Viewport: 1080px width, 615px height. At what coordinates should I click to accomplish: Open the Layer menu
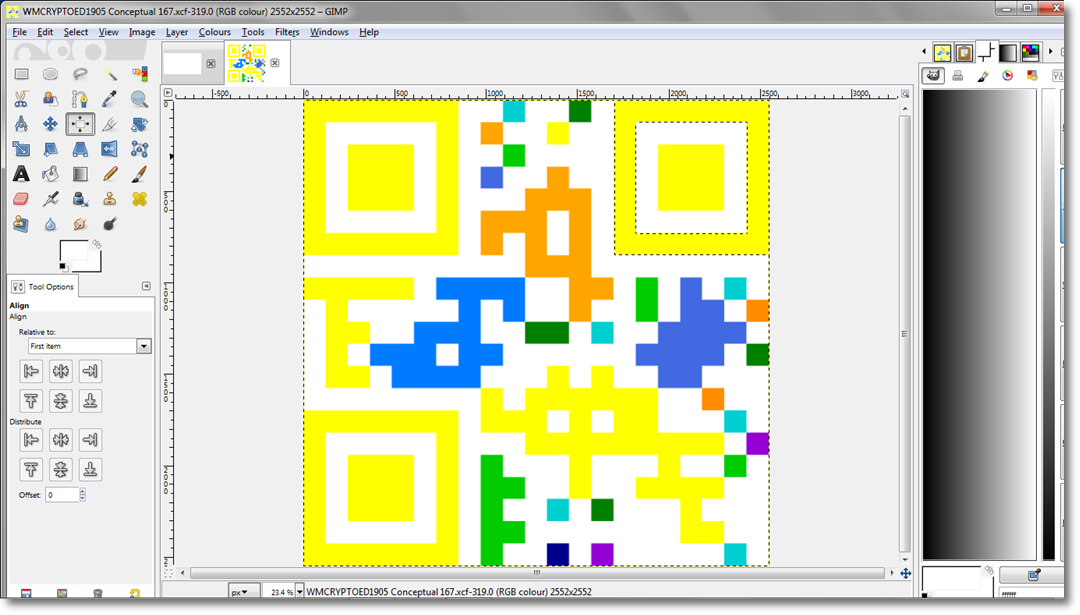(176, 32)
